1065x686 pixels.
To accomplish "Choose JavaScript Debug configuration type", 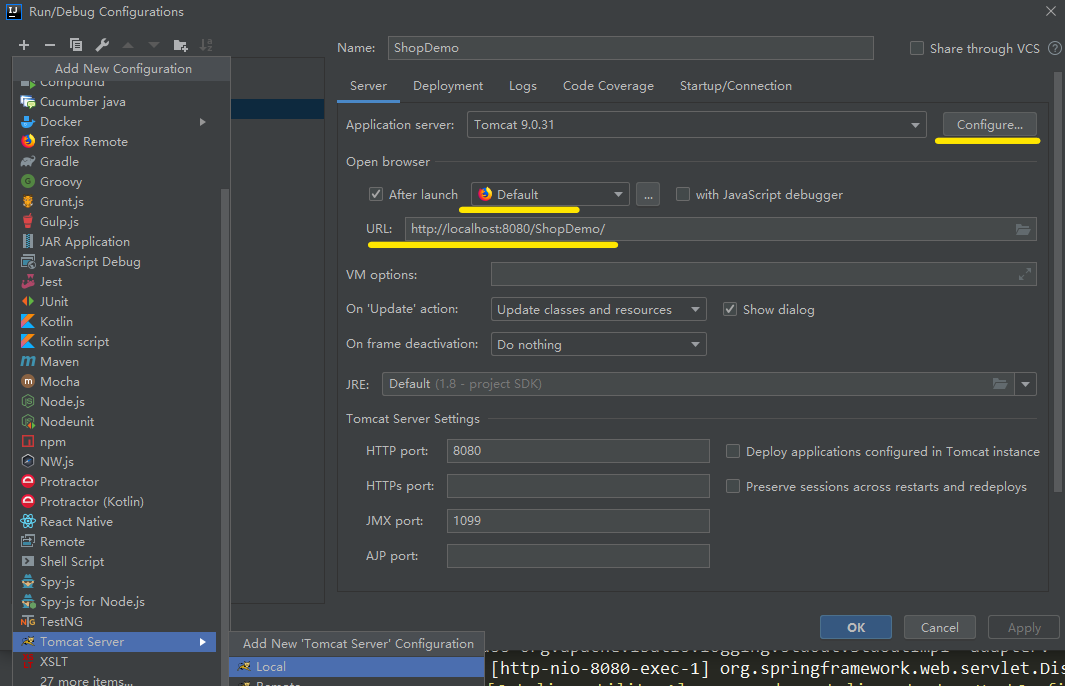I will [115, 261].
